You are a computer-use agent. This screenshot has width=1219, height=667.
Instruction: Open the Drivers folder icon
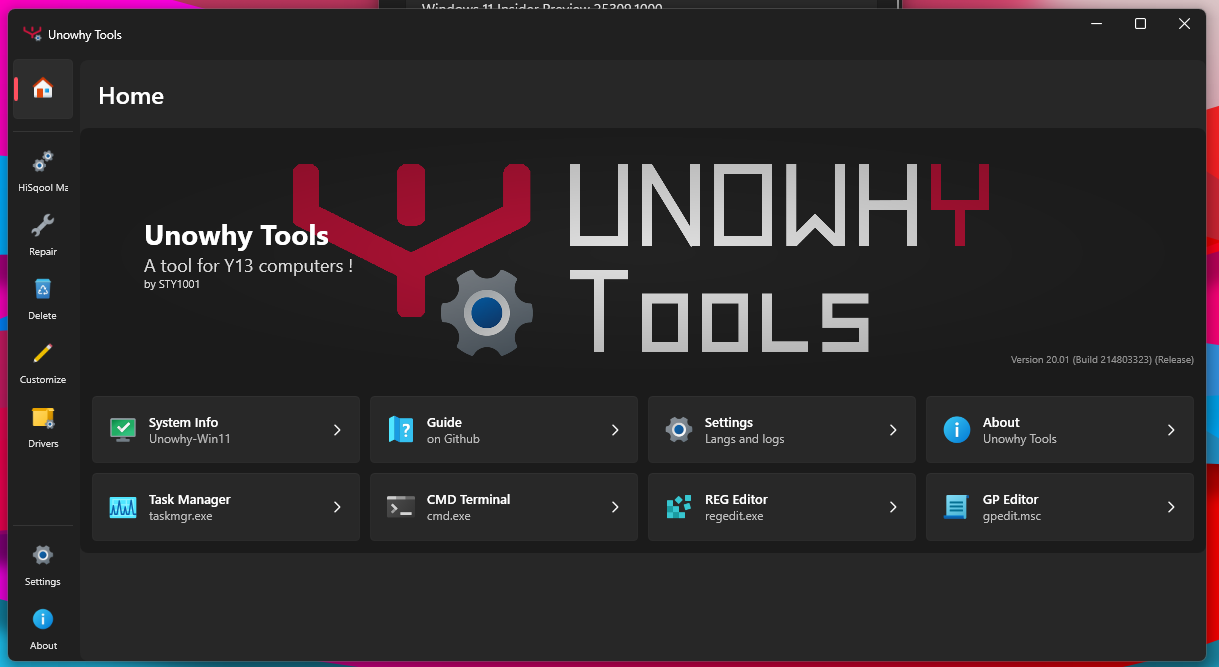(43, 417)
